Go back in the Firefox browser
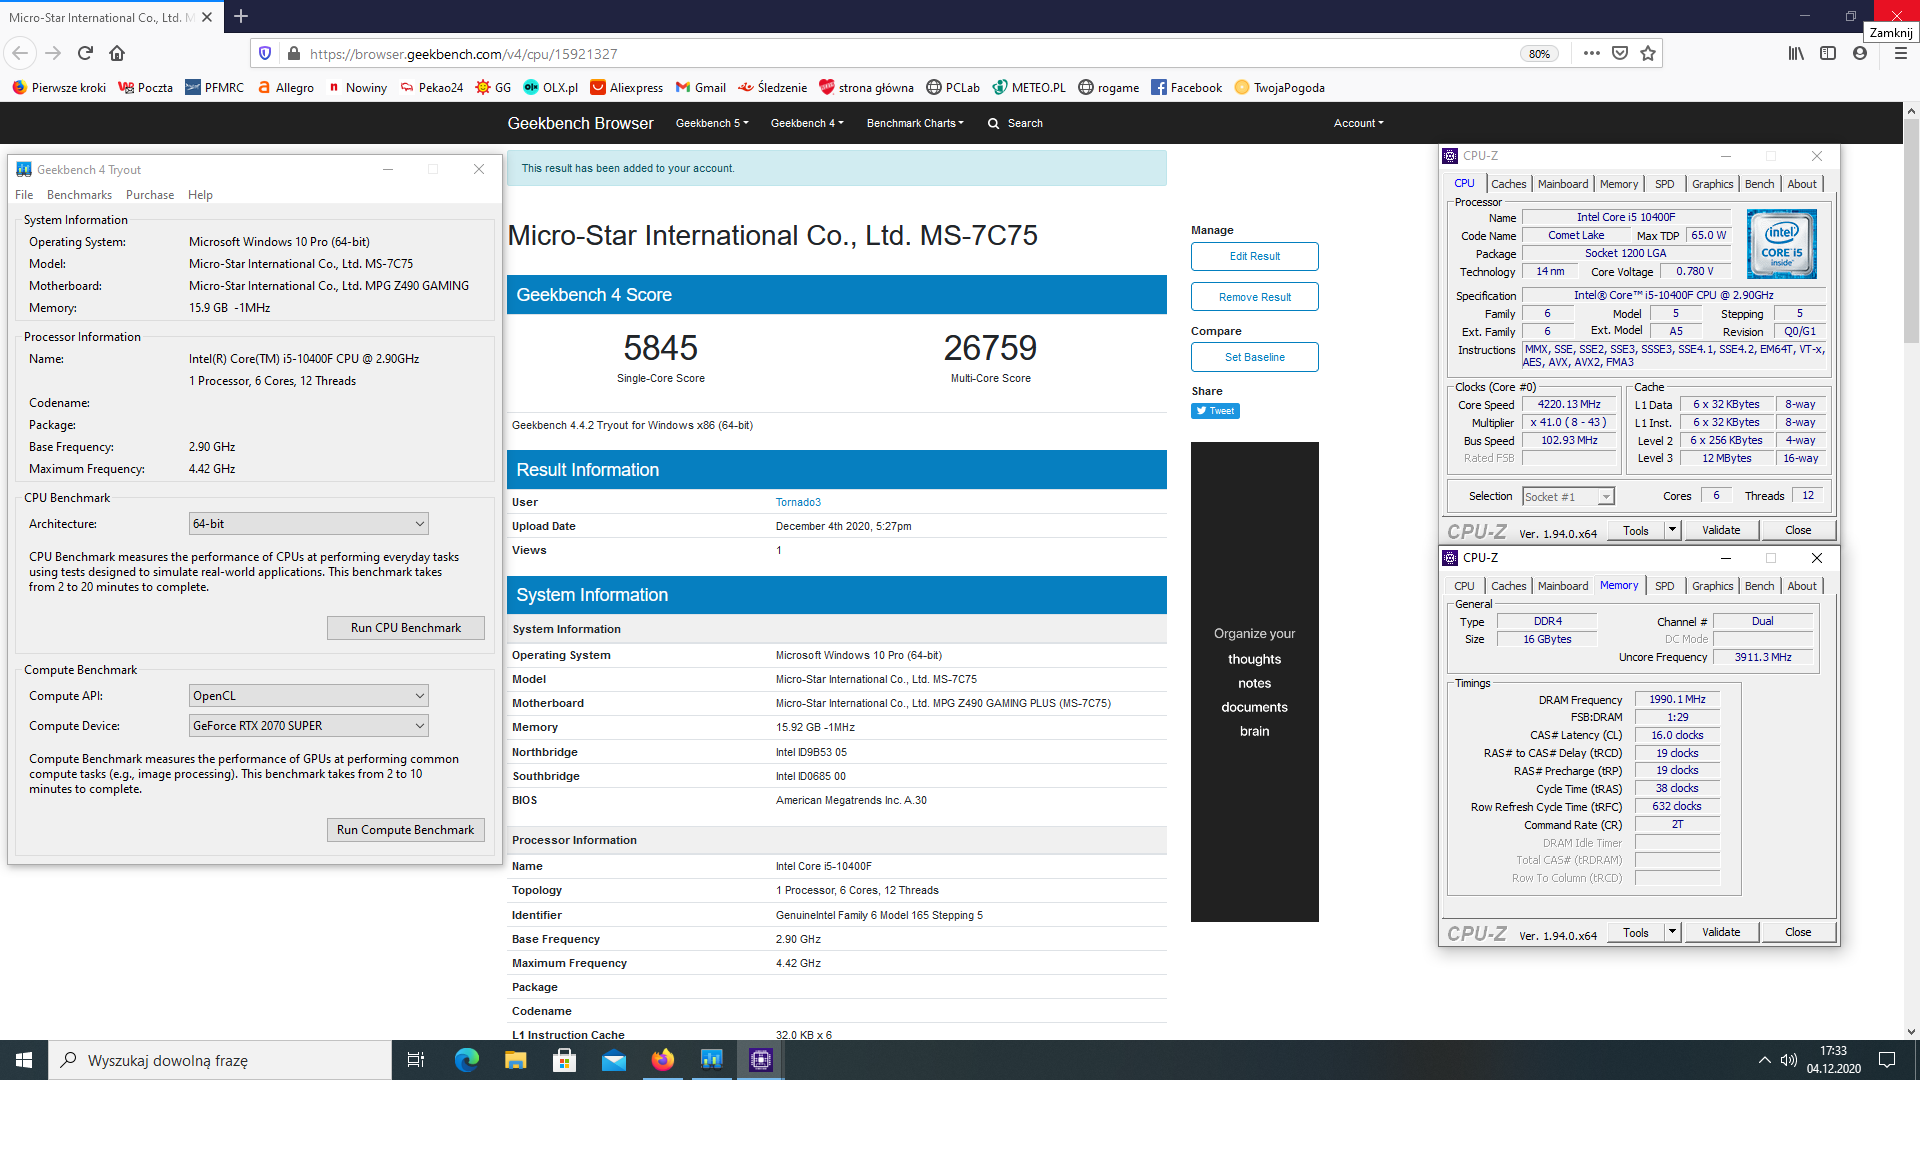1920x1162 pixels. pyautogui.click(x=20, y=53)
